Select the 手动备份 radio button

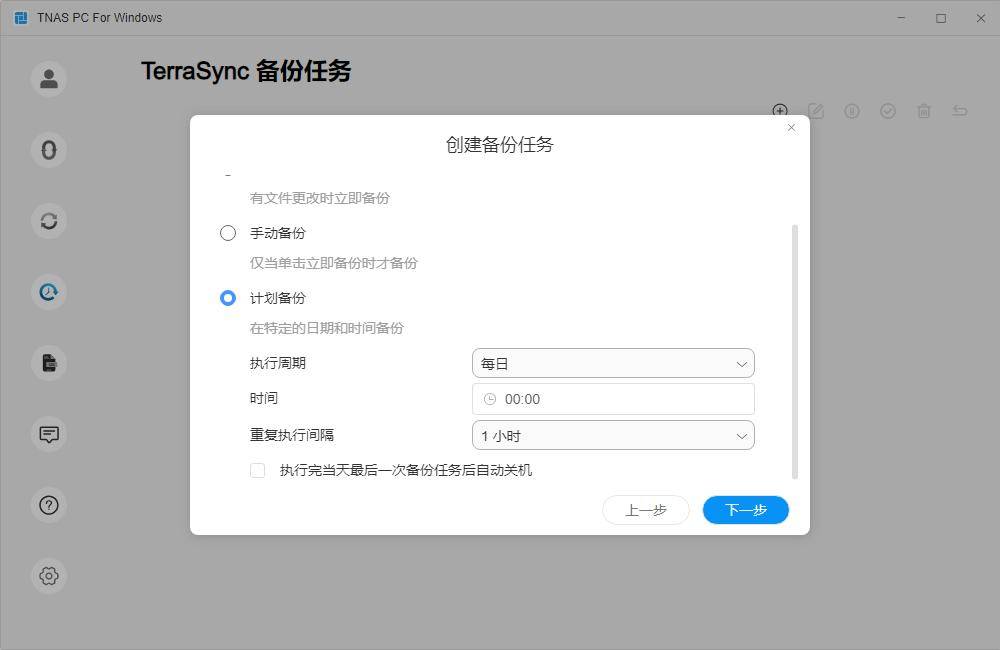(228, 233)
